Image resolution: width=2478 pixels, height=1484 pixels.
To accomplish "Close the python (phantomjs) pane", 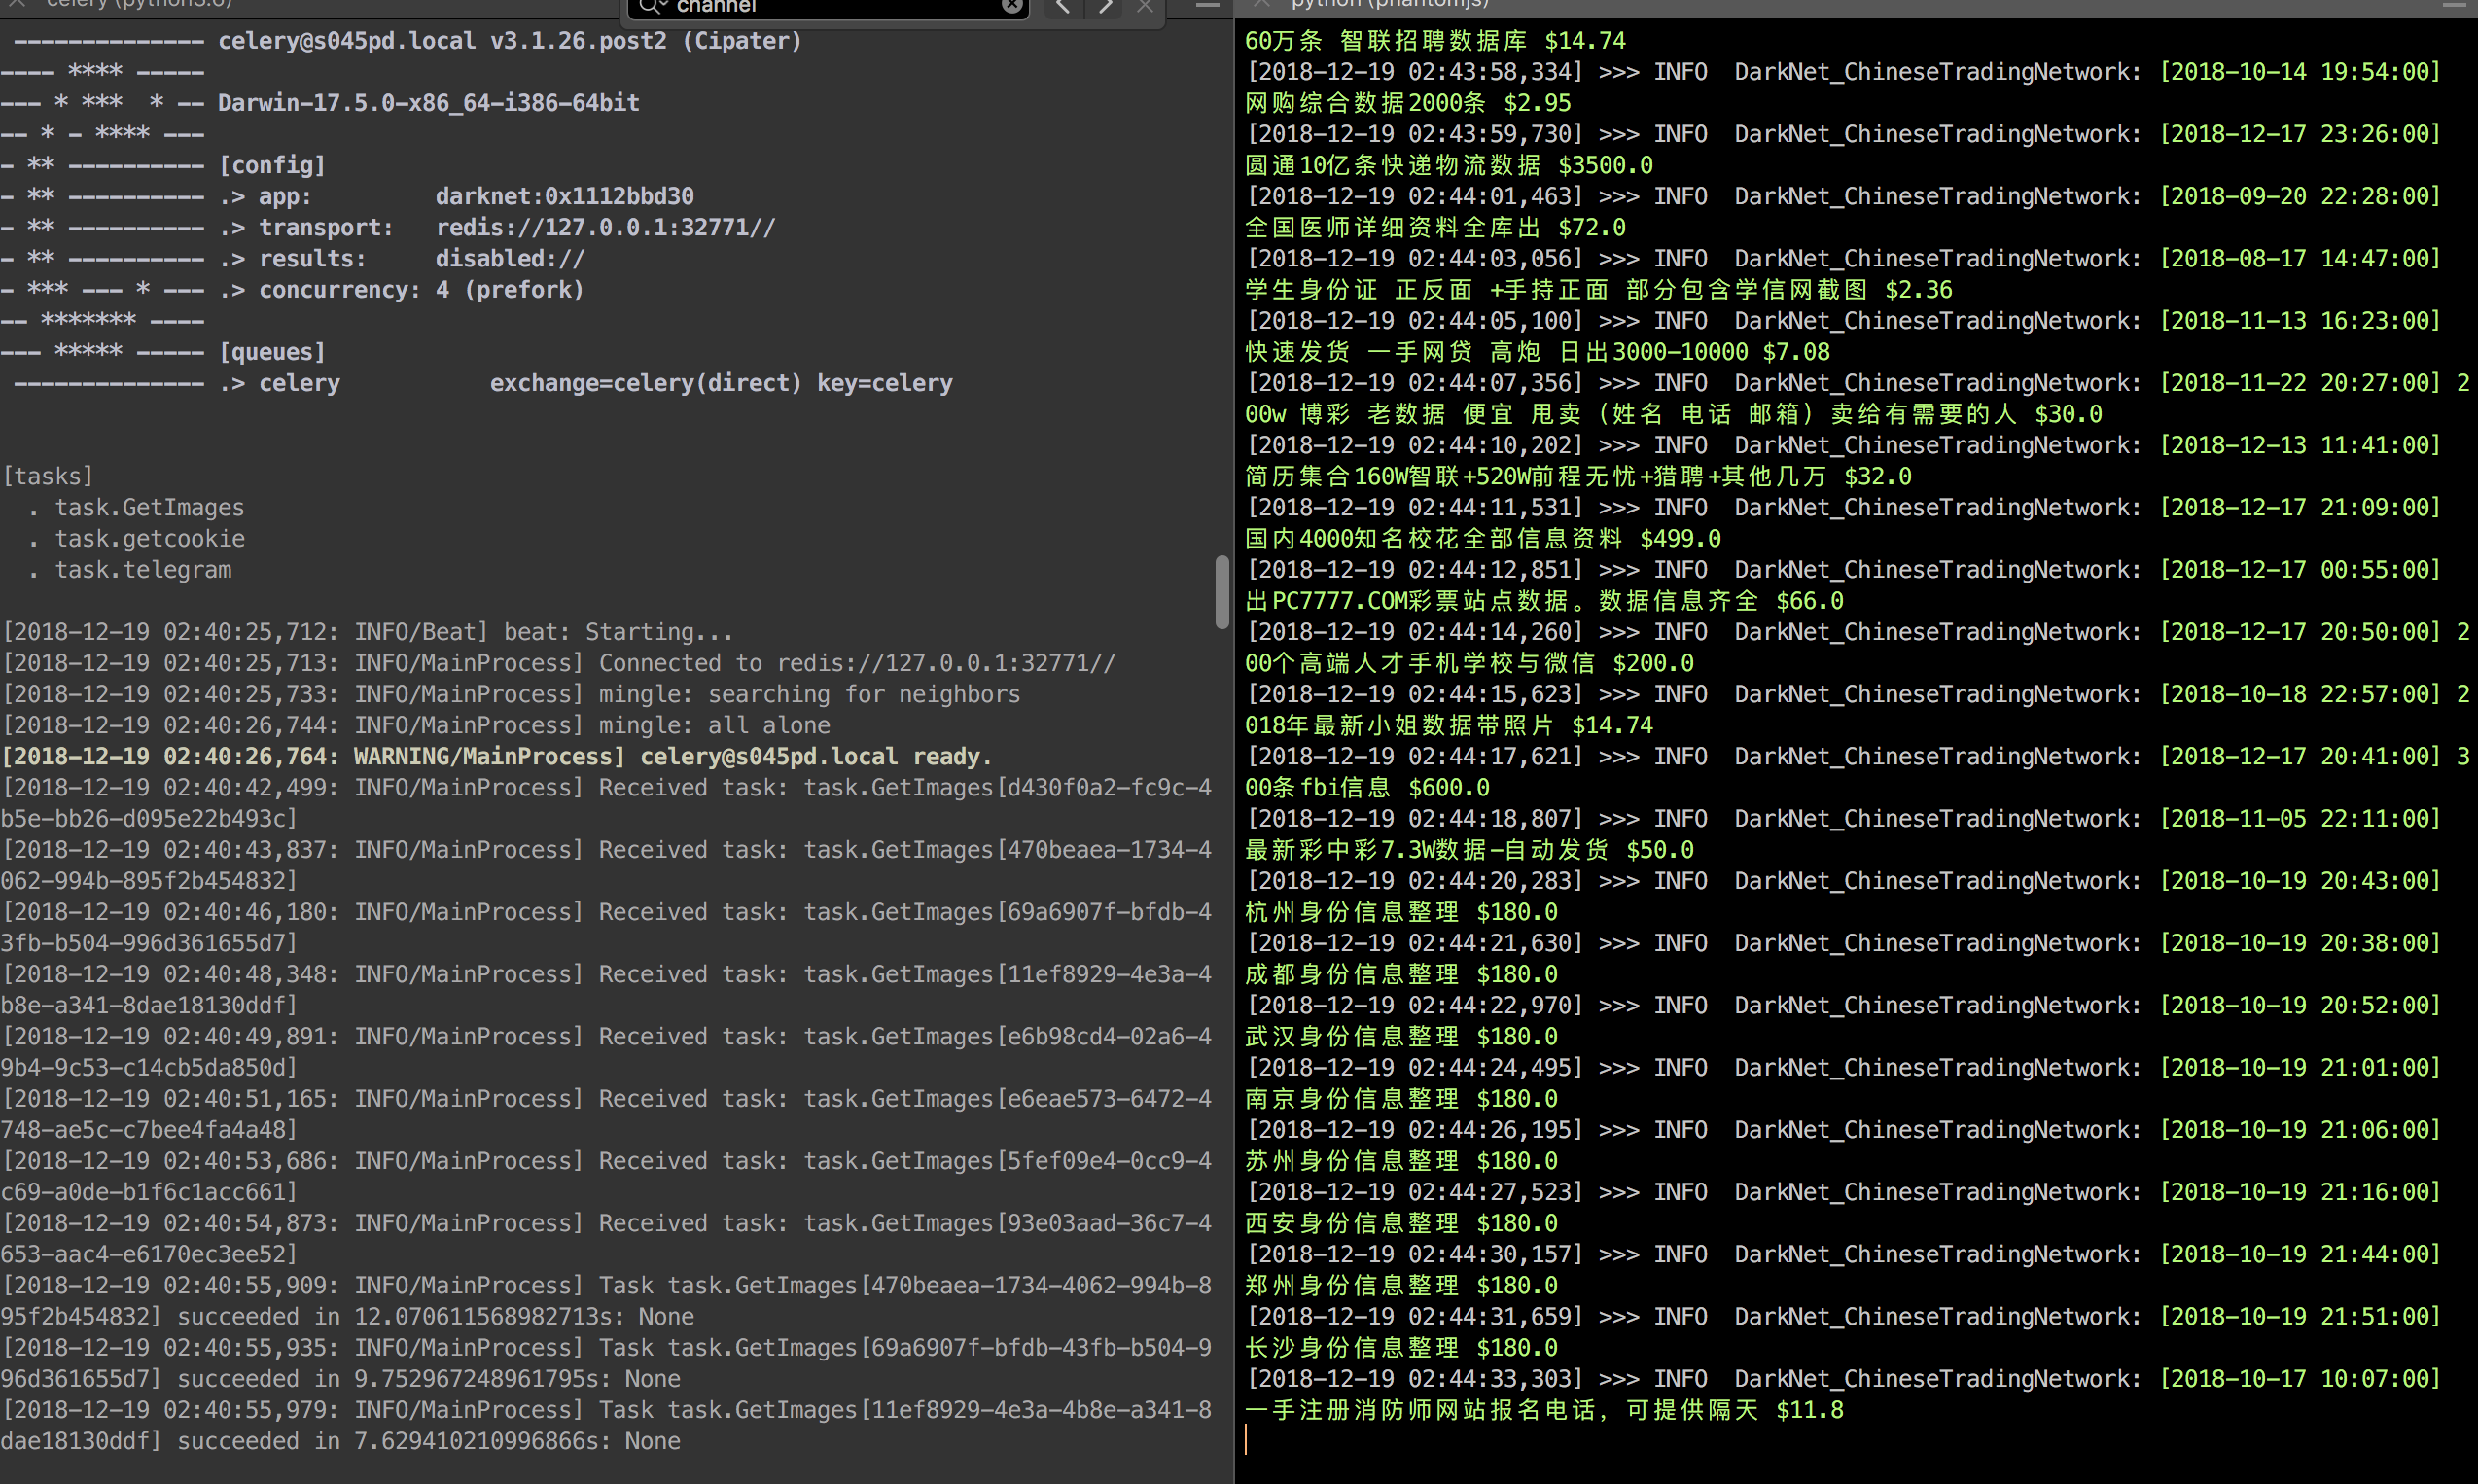I will (1262, 4).
